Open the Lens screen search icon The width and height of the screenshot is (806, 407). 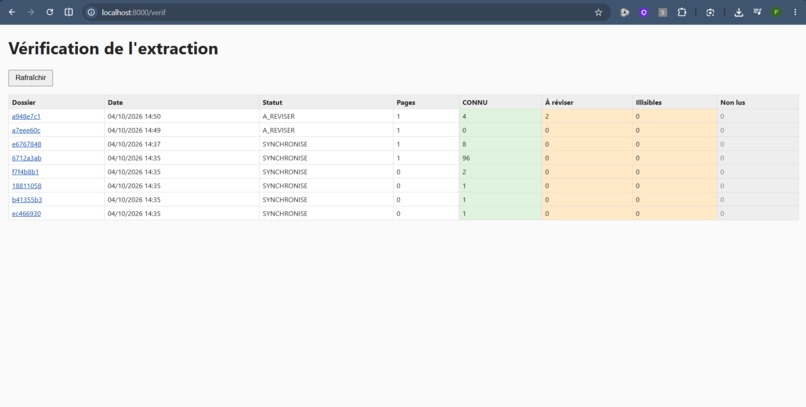tap(710, 12)
